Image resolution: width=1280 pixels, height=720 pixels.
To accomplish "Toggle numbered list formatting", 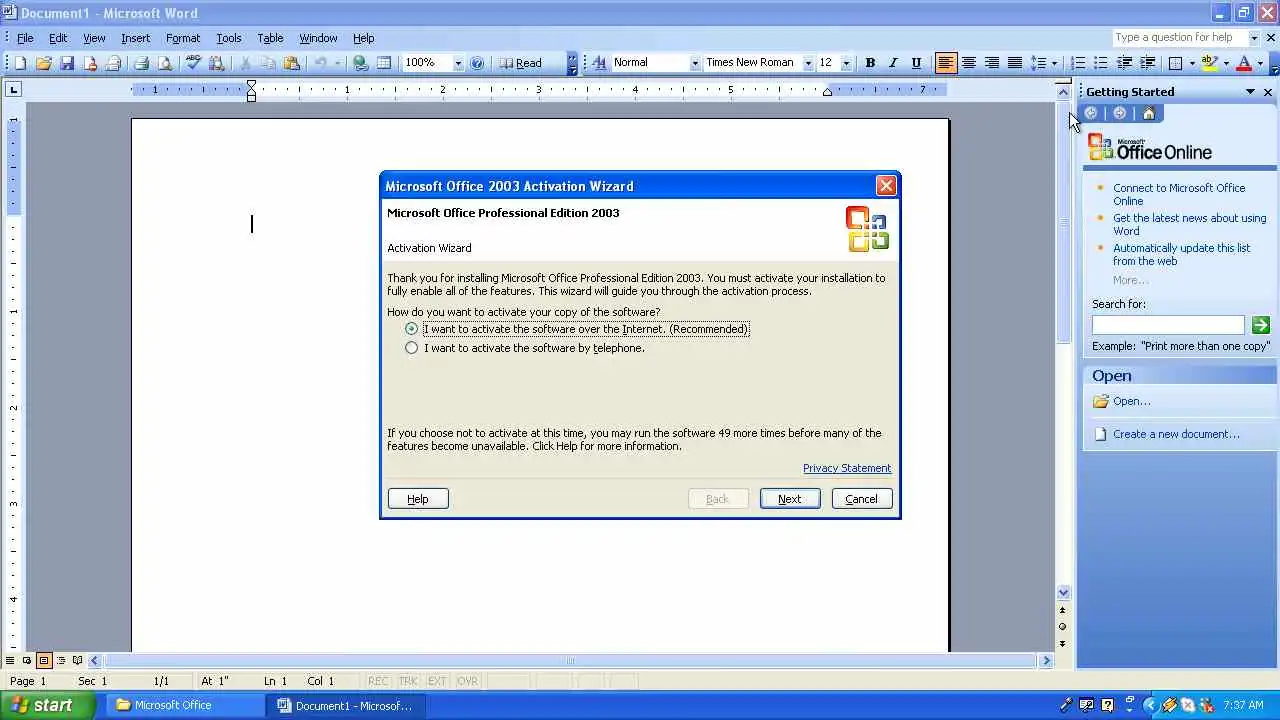I will tap(1078, 63).
